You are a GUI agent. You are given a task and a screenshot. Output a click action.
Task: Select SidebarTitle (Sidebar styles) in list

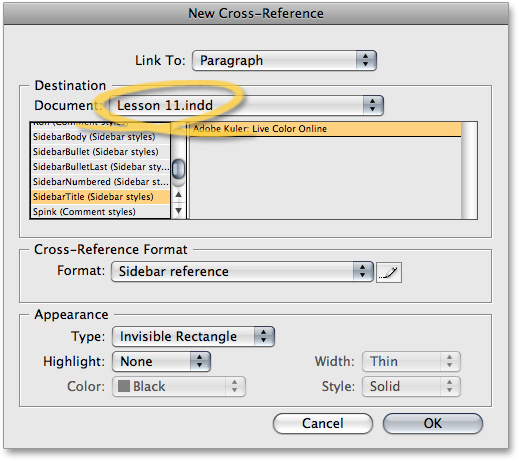(x=100, y=197)
